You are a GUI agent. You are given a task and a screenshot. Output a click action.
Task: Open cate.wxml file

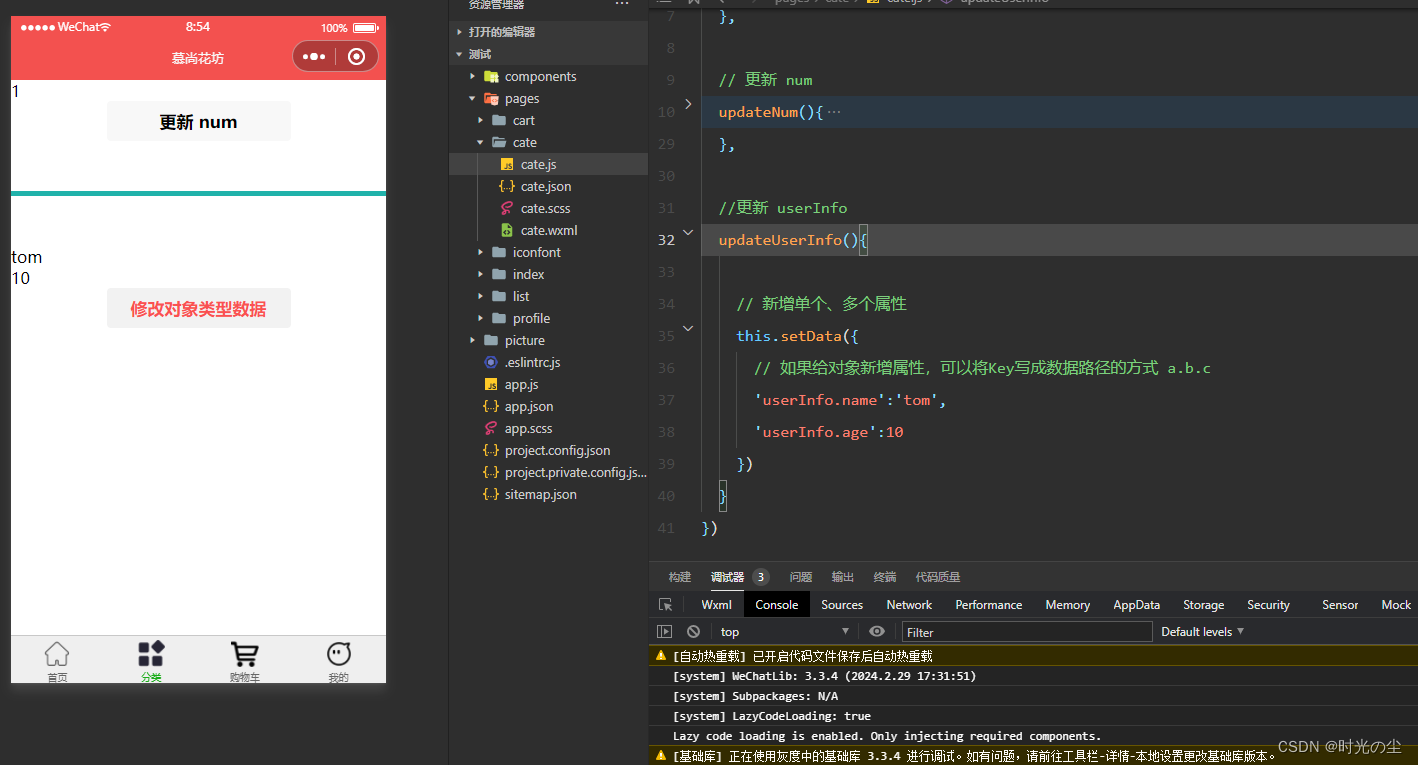pyautogui.click(x=548, y=230)
